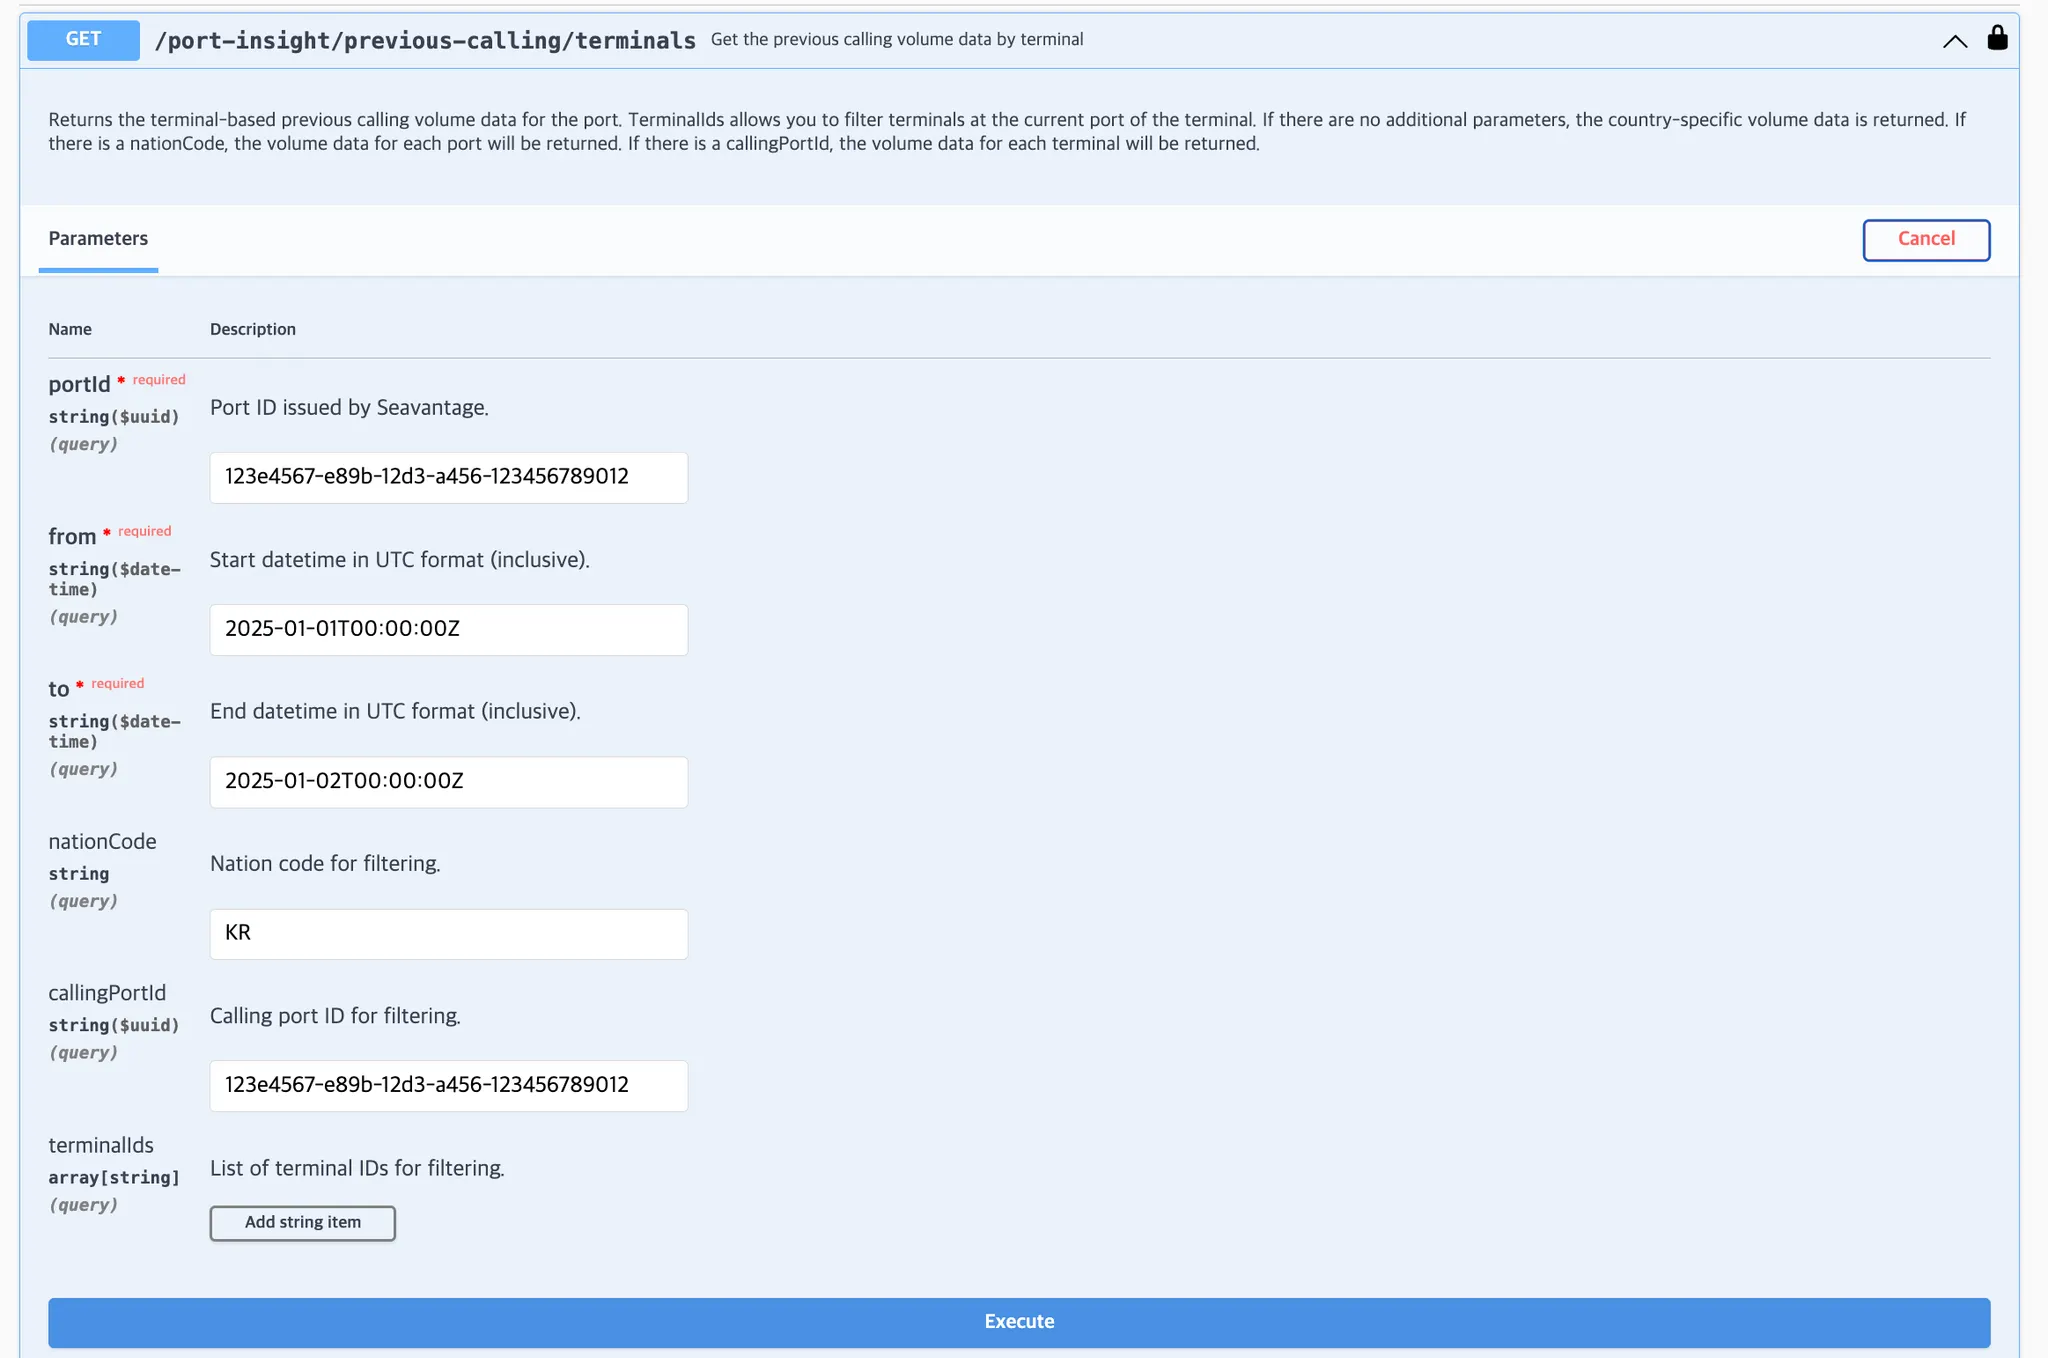The height and width of the screenshot is (1358, 2048).
Task: Click the endpoint summary text about terminals
Action: pyautogui.click(x=896, y=40)
